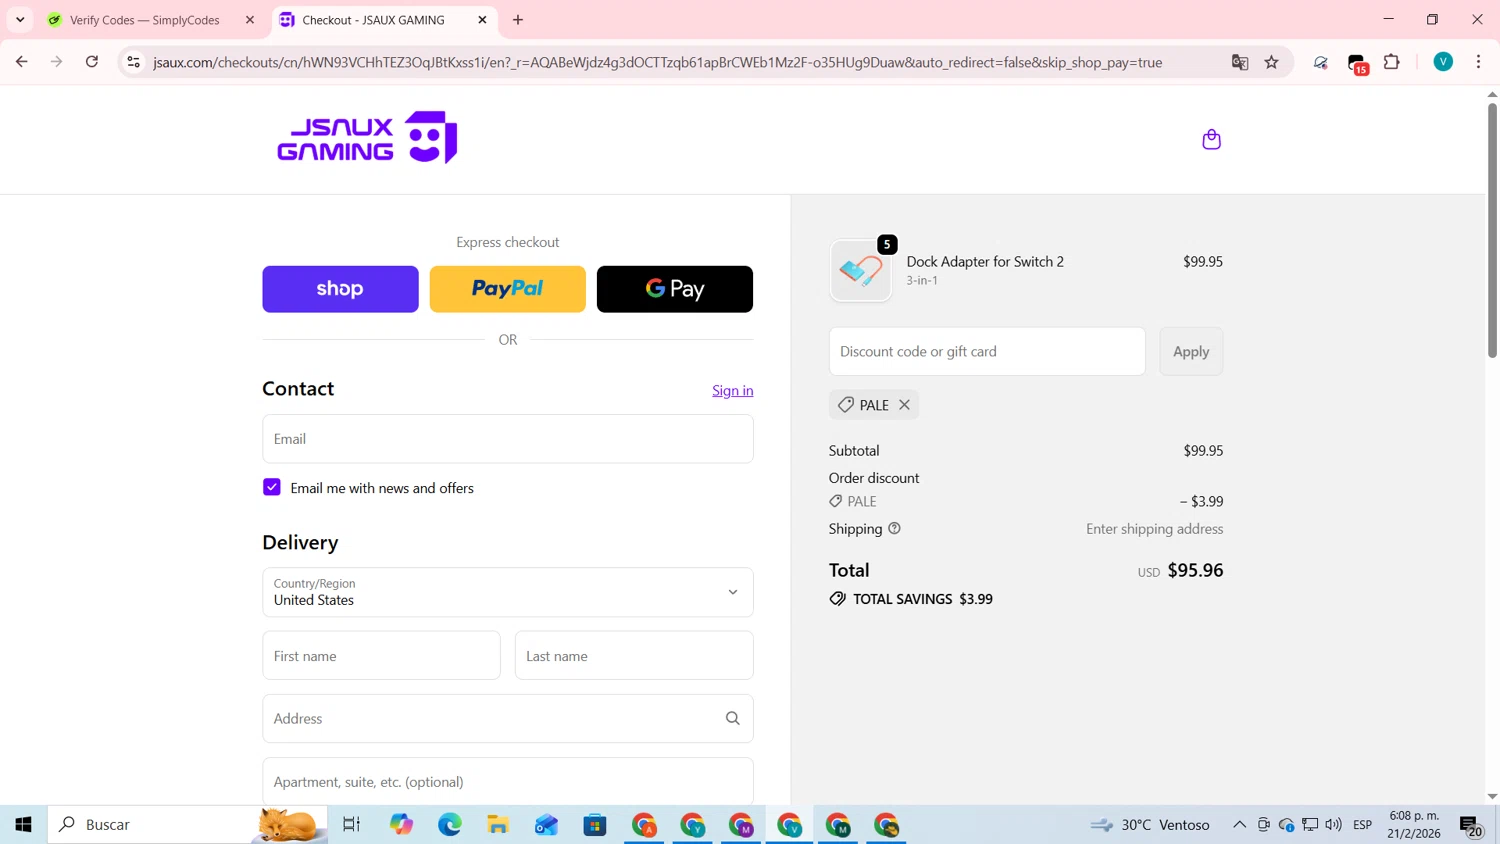The width and height of the screenshot is (1500, 844).
Task: Expand the Country/Region dropdown
Action: pyautogui.click(x=508, y=592)
